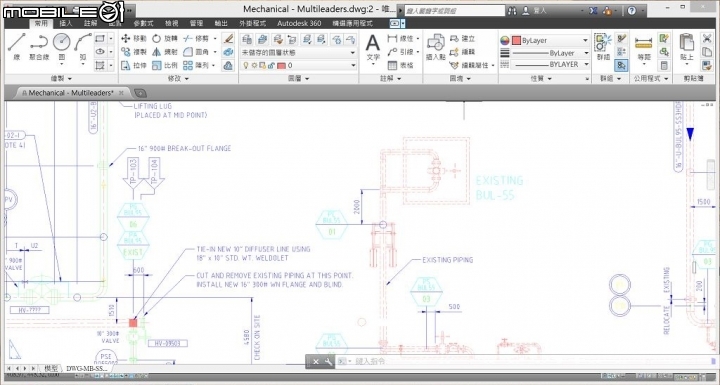This screenshot has width=720, height=385.
Task: Select the Arc (弧) tool
Action: pyautogui.click(x=83, y=46)
